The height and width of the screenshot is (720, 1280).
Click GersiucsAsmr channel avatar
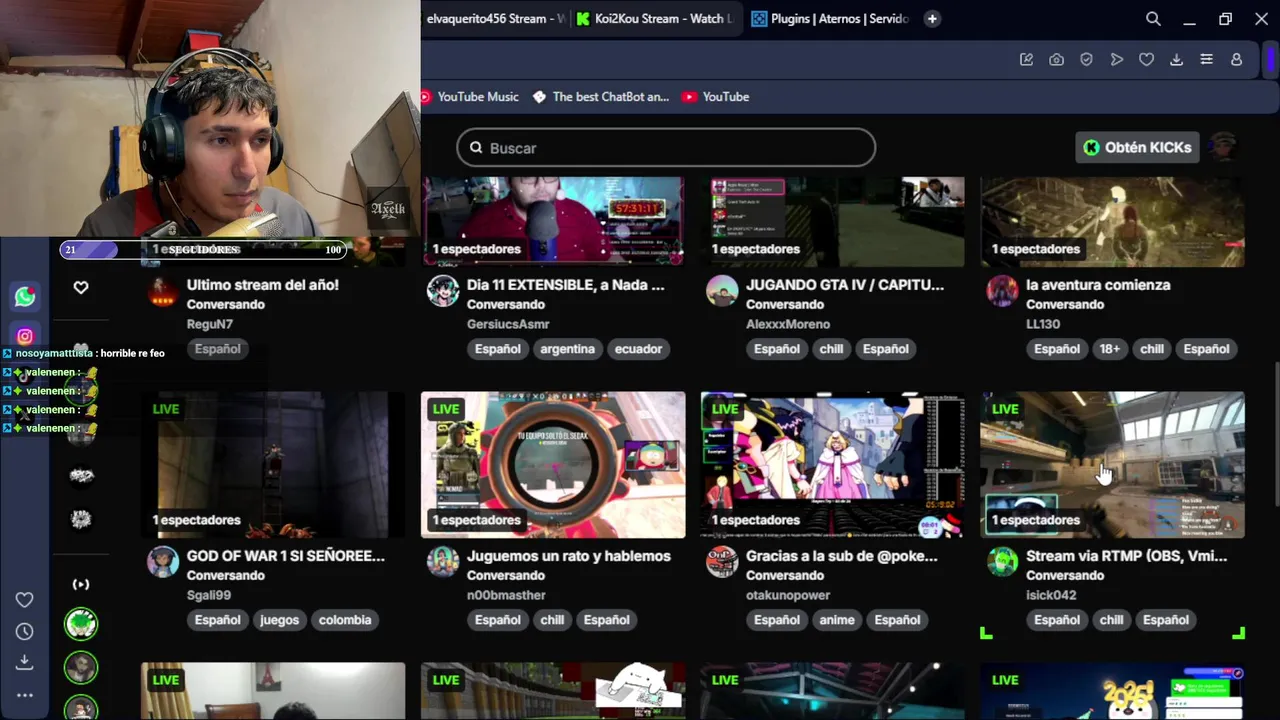[443, 291]
